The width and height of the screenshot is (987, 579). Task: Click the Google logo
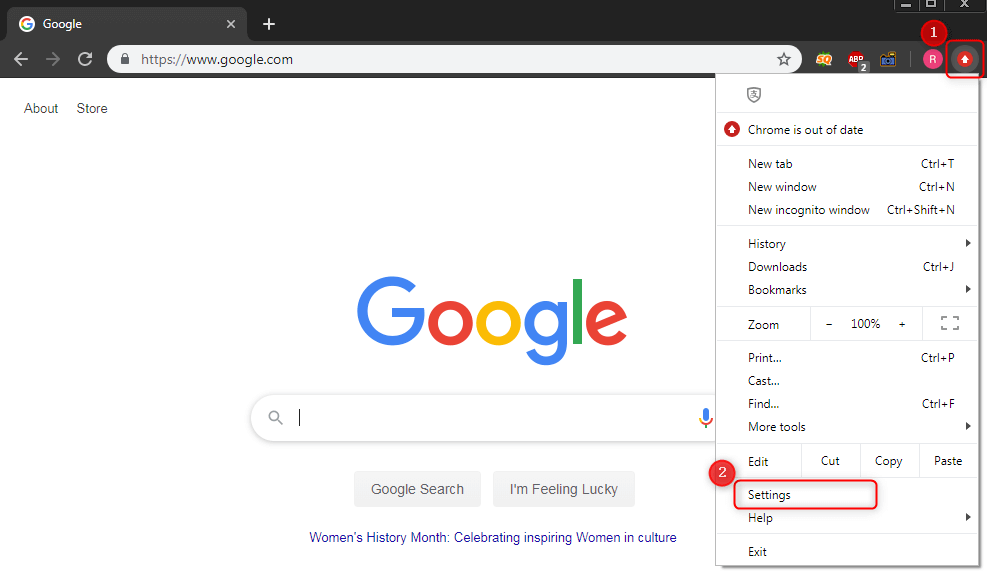pyautogui.click(x=492, y=321)
